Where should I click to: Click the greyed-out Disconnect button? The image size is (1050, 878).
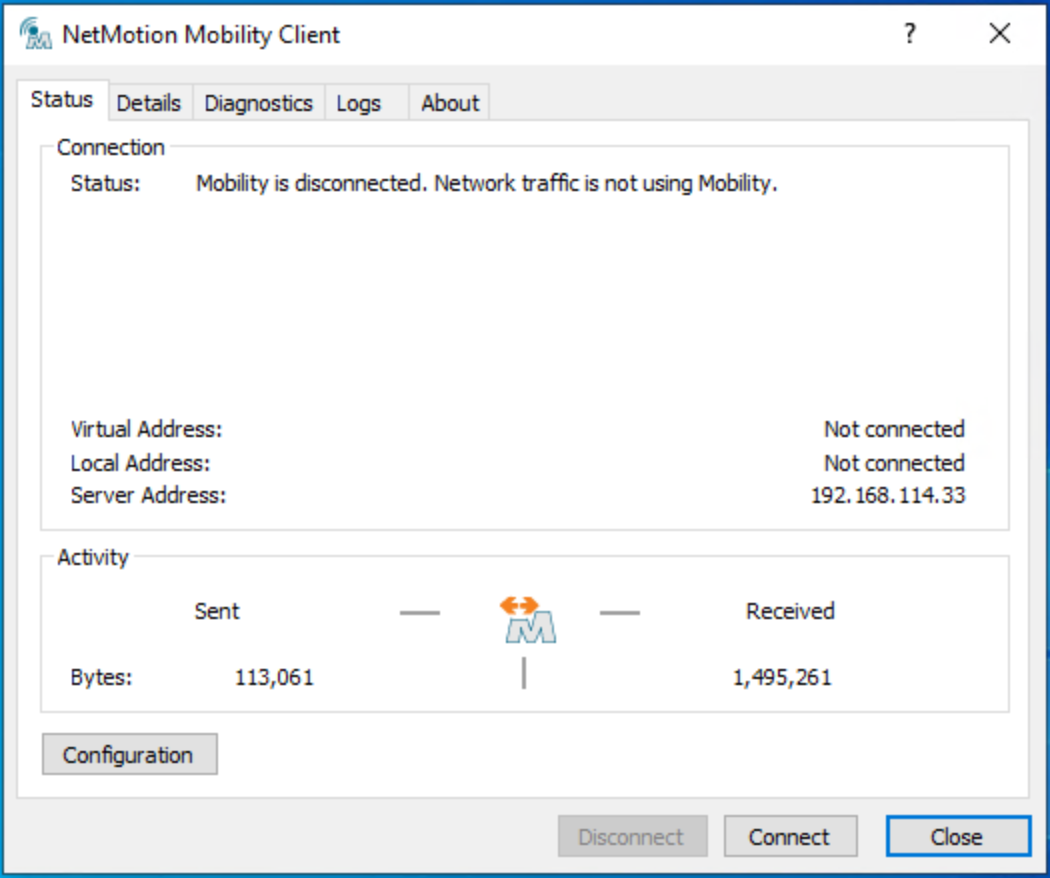tap(632, 837)
